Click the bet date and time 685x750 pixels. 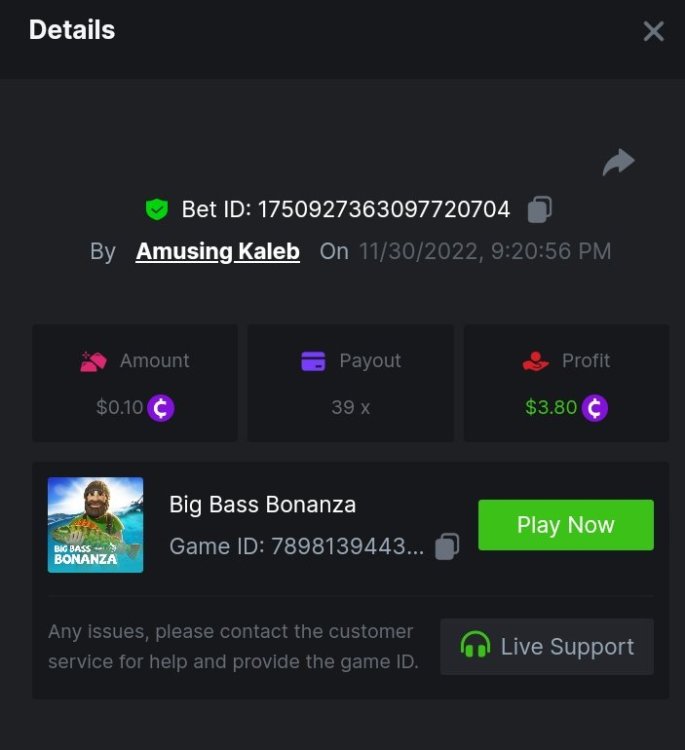485,251
